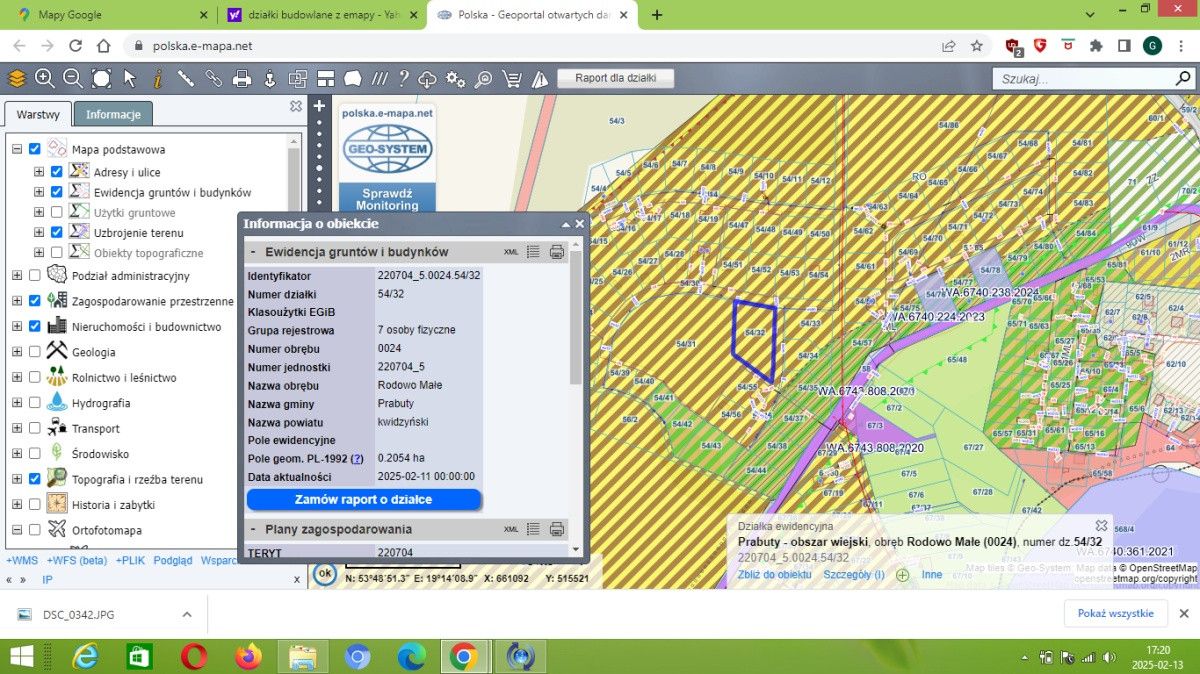Switch to the Informacje tab
The image size is (1200, 674).
click(x=113, y=114)
